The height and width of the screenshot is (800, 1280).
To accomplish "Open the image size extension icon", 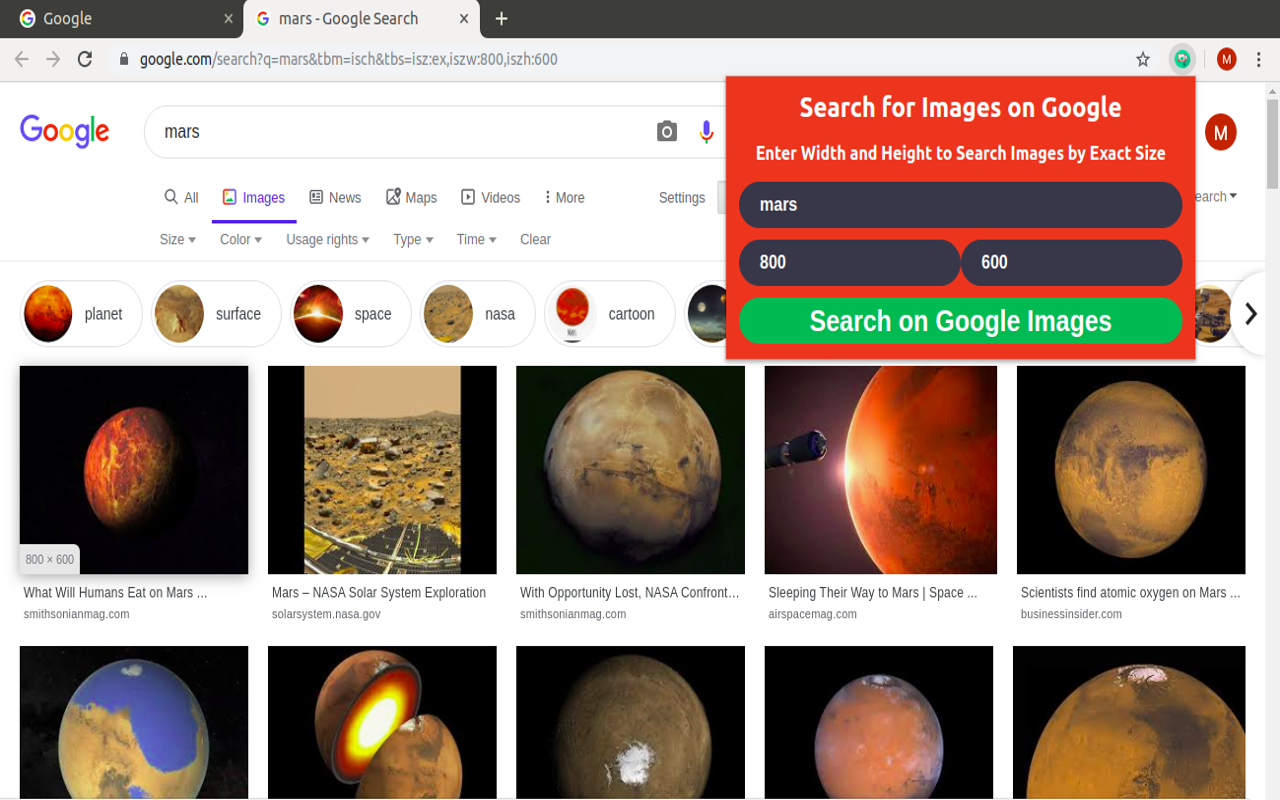I will (1183, 60).
